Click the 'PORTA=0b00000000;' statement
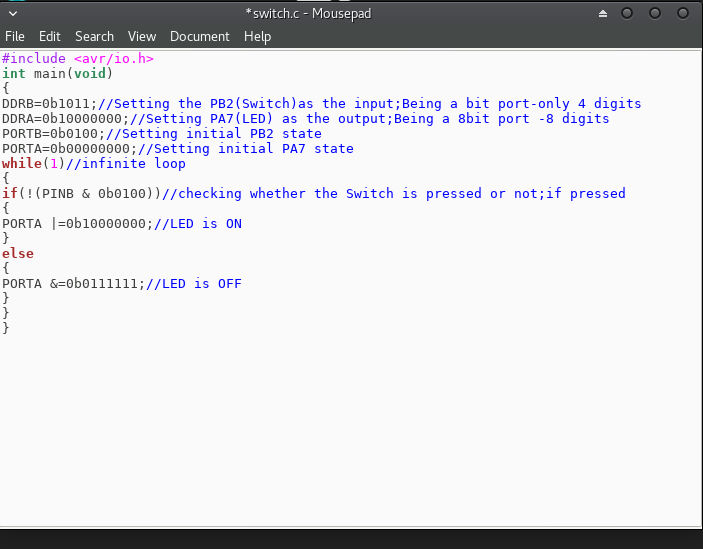This screenshot has height=549, width=703. pyautogui.click(x=69, y=149)
